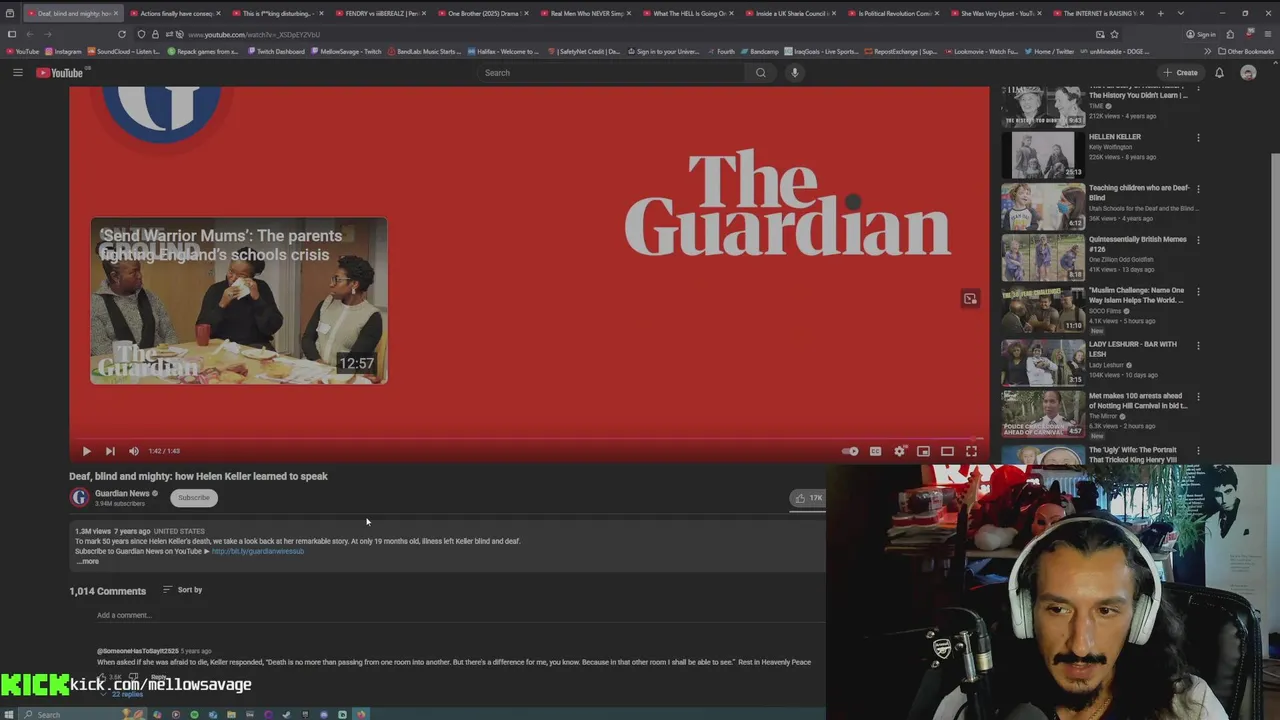Click the video progress bar

[529, 438]
